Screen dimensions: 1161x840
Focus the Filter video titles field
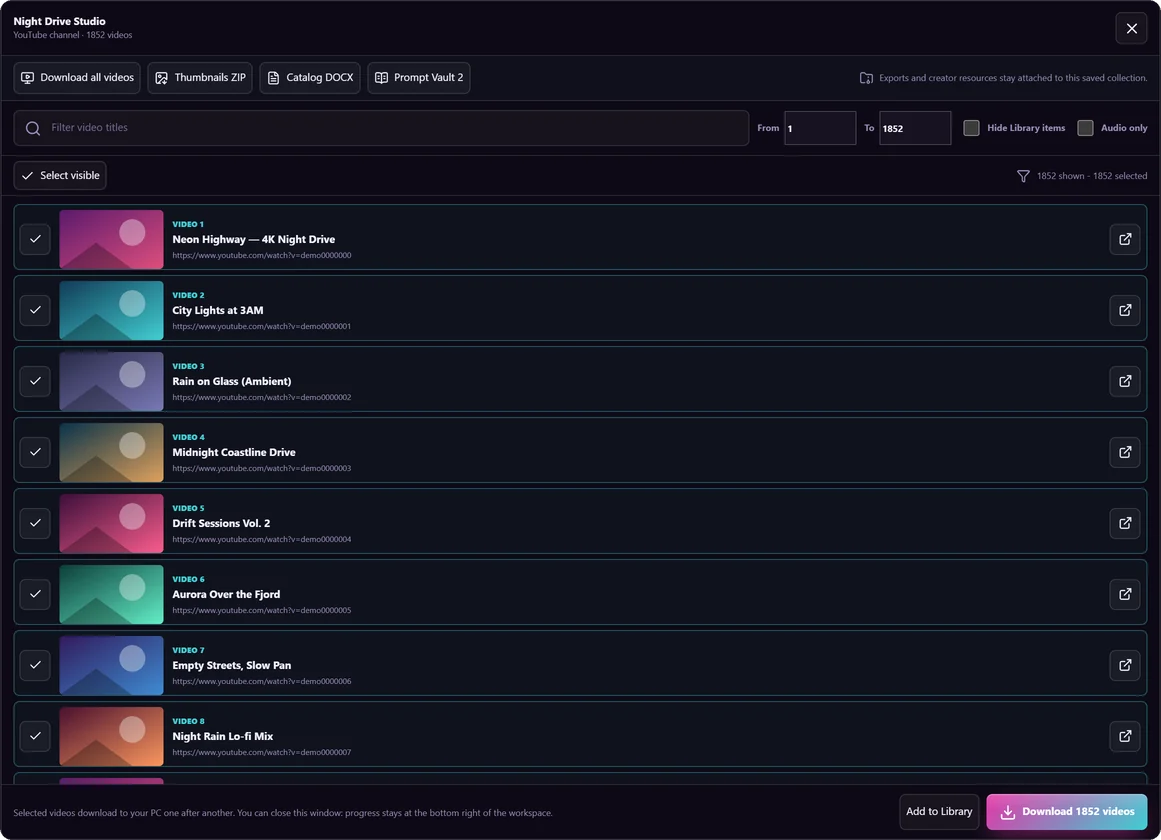point(381,128)
